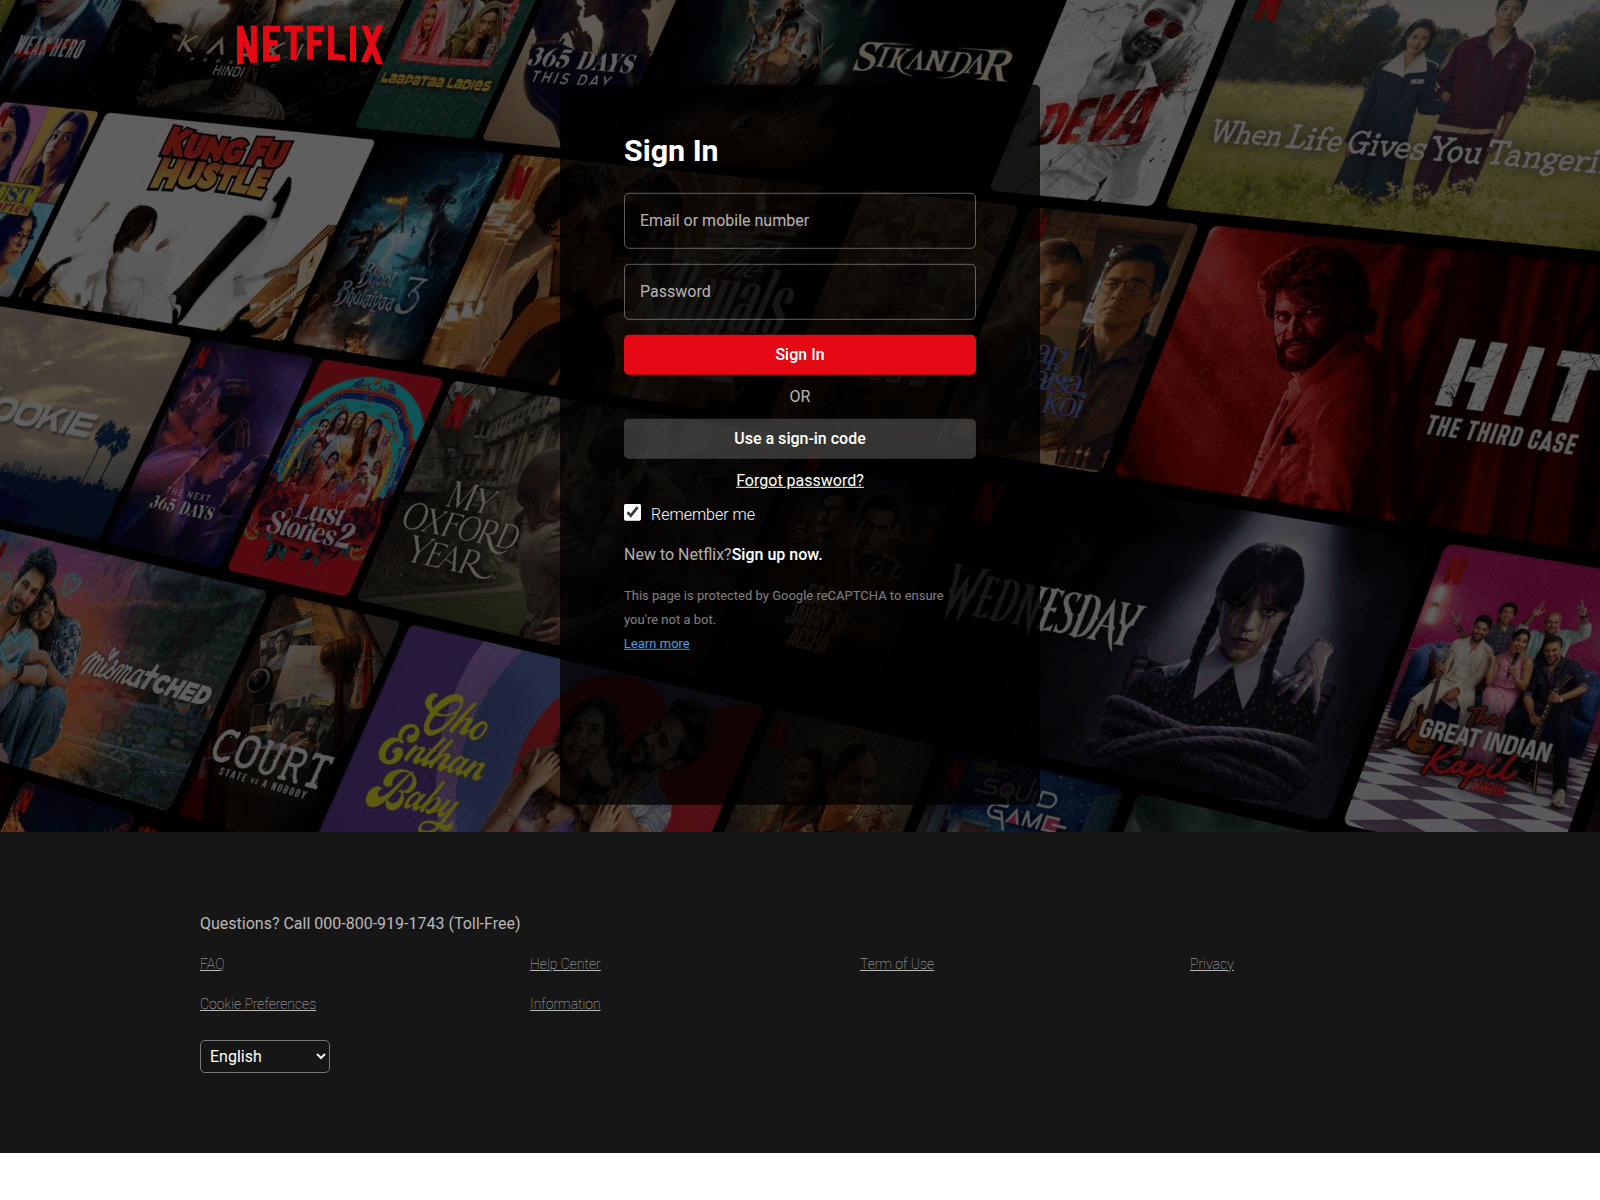Open reCAPTCHA Learn more link
The width and height of the screenshot is (1600, 1200).
pyautogui.click(x=656, y=644)
